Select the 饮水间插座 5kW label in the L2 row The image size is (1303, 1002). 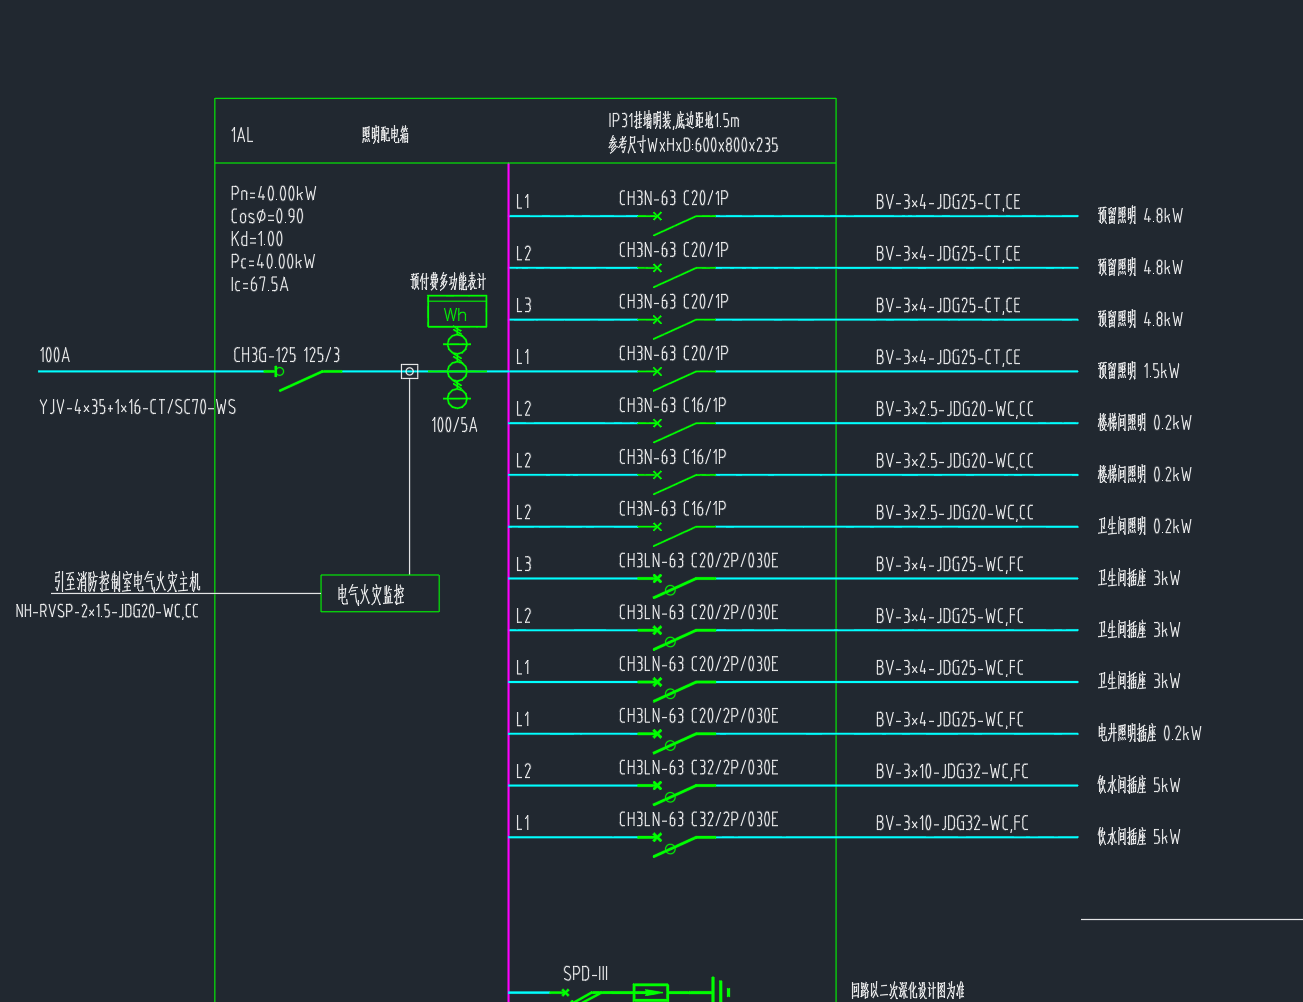[1138, 785]
